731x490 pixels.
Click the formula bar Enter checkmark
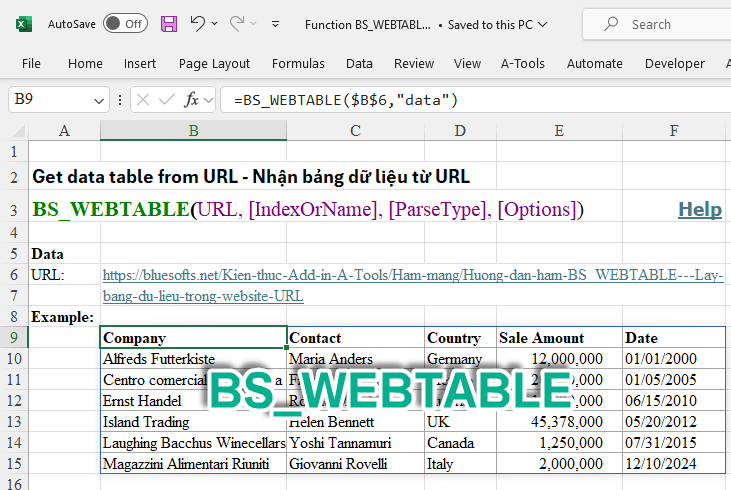coord(166,99)
